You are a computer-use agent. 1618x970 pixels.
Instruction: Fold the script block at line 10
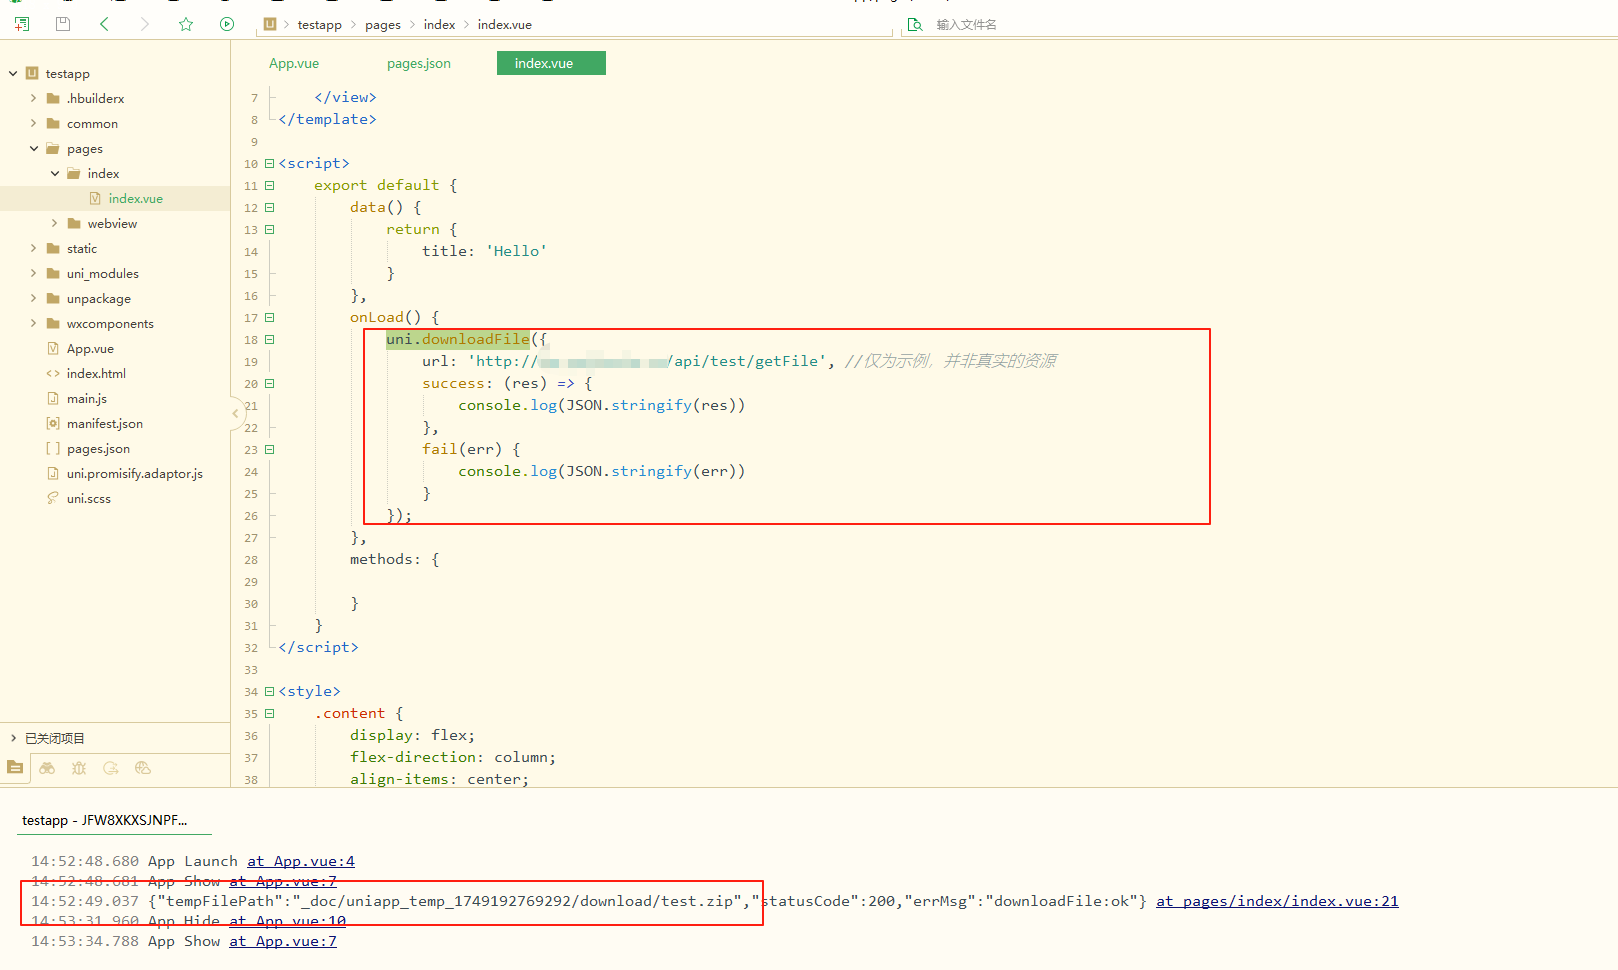tap(269, 163)
